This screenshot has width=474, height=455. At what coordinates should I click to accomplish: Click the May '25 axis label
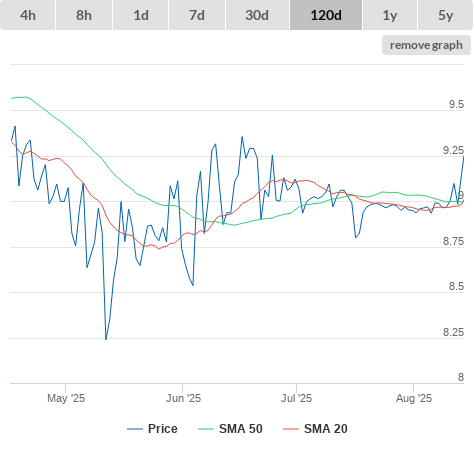(66, 398)
